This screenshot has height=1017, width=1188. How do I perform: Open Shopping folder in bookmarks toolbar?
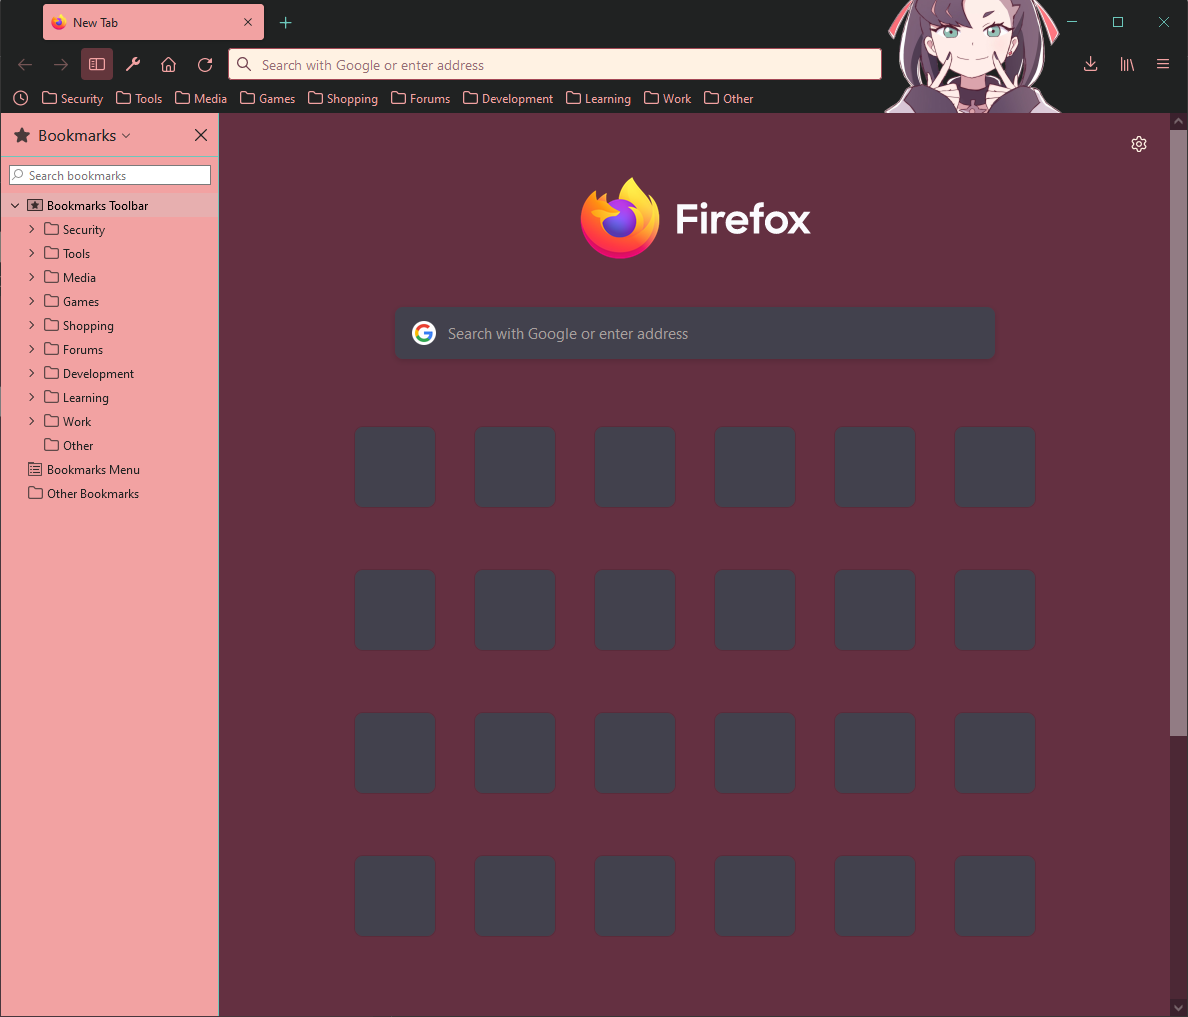[x=342, y=99]
